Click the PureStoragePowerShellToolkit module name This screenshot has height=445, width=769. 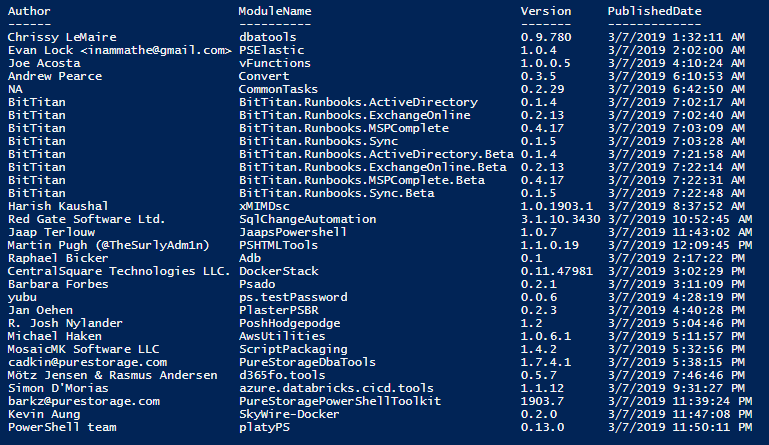[340, 401]
